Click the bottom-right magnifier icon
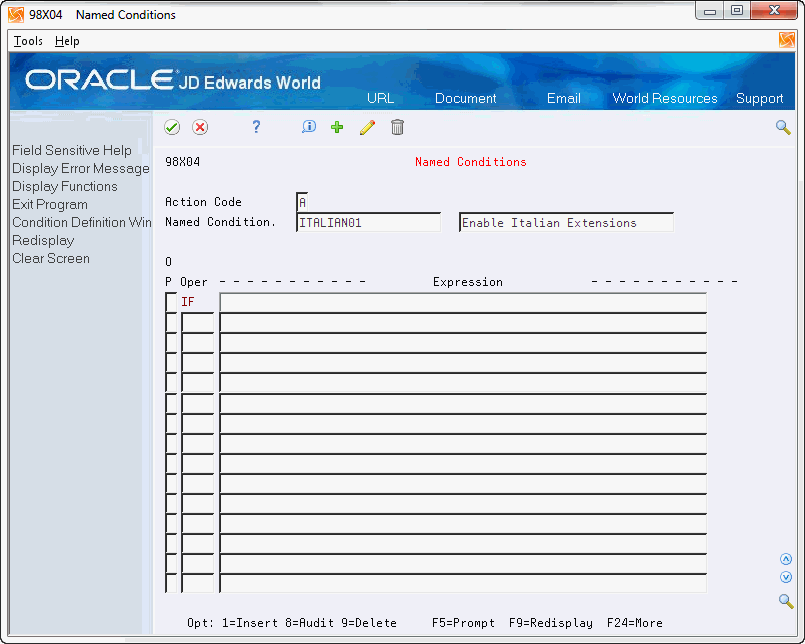The height and width of the screenshot is (644, 805). pos(786,600)
